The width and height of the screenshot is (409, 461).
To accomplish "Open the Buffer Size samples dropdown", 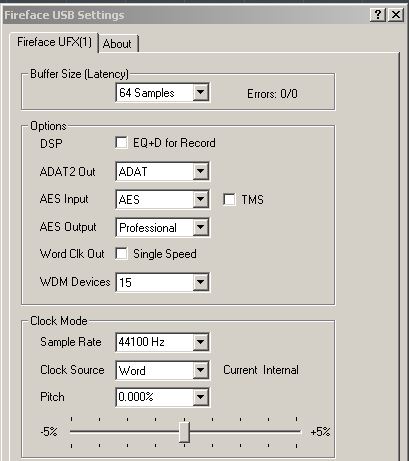I will pos(163,92).
